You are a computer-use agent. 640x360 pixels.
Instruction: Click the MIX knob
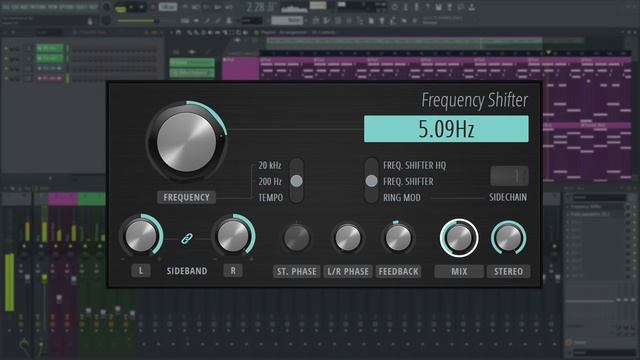click(x=459, y=238)
